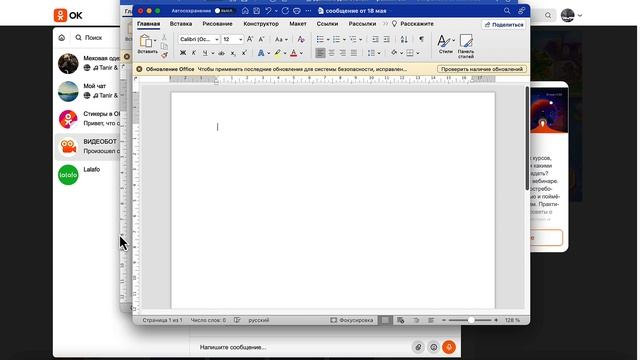Click the Undo arrow in Word title bar
640x360 pixels.
[x=268, y=11]
